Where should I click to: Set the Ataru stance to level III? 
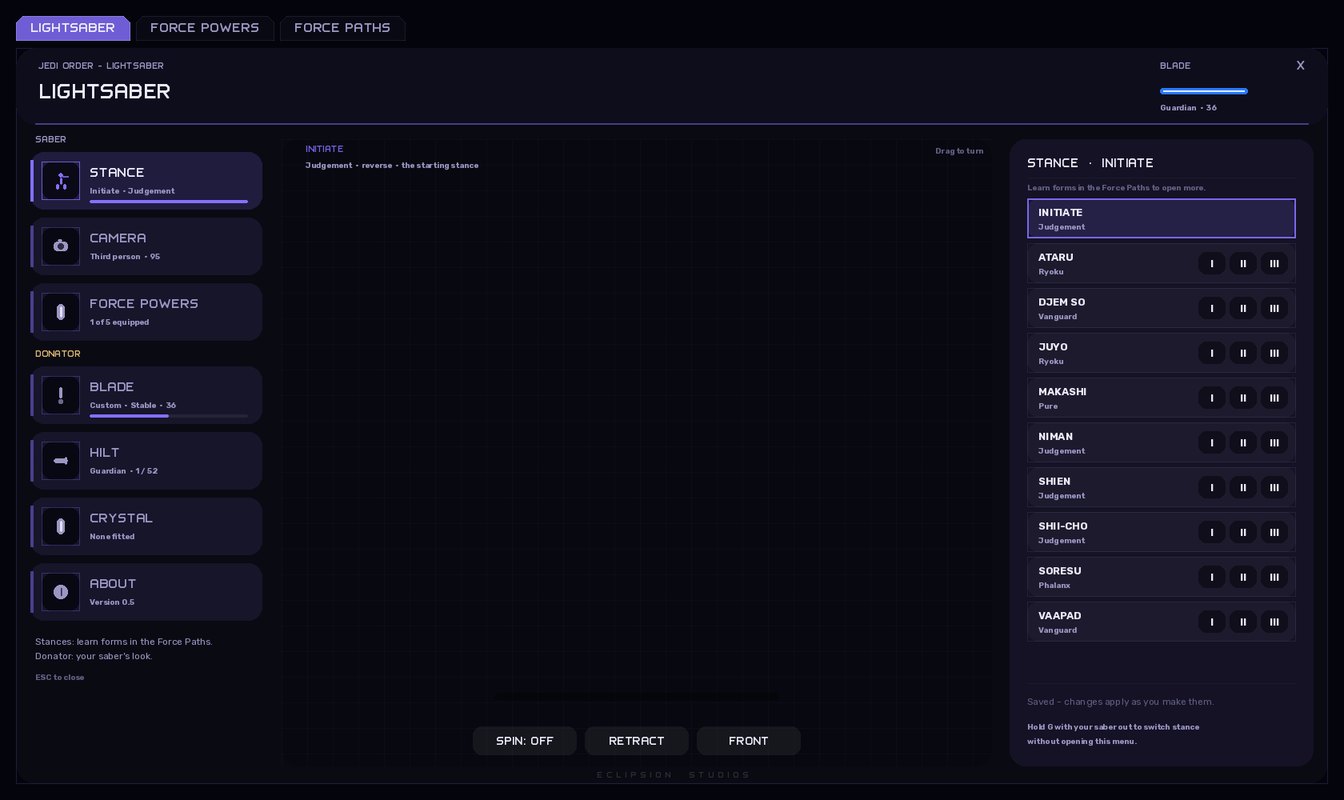tap(1274, 264)
